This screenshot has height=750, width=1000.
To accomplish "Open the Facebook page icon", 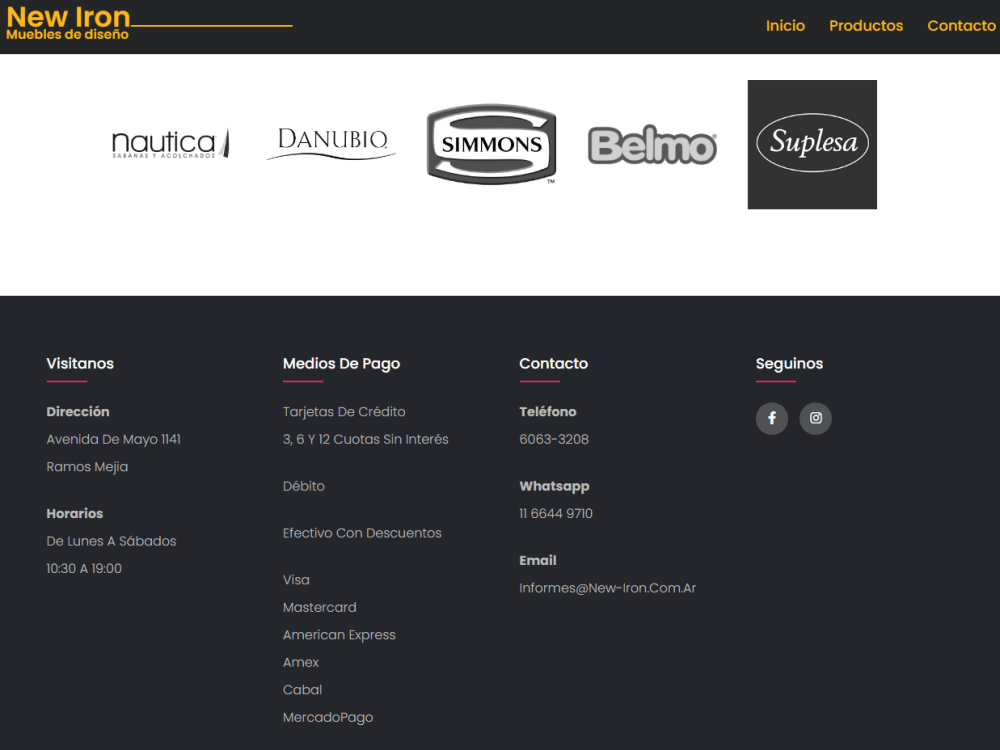I will (771, 418).
